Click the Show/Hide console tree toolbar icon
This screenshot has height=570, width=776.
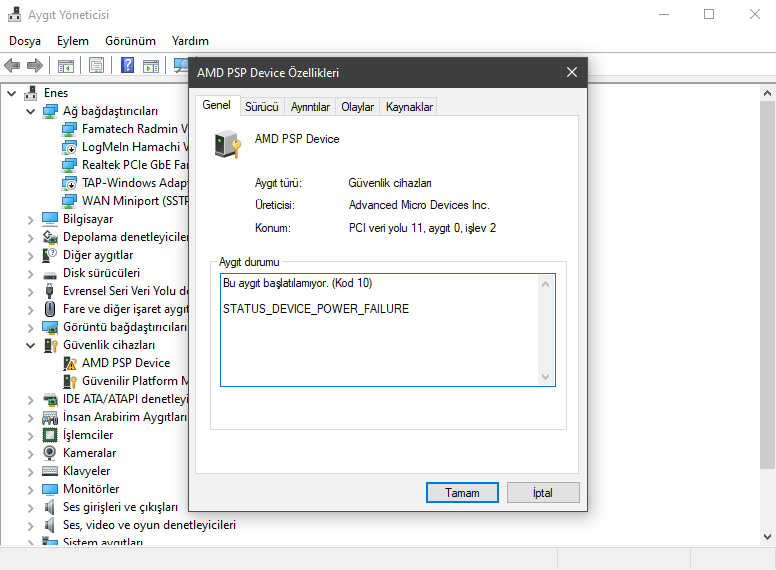(65, 65)
